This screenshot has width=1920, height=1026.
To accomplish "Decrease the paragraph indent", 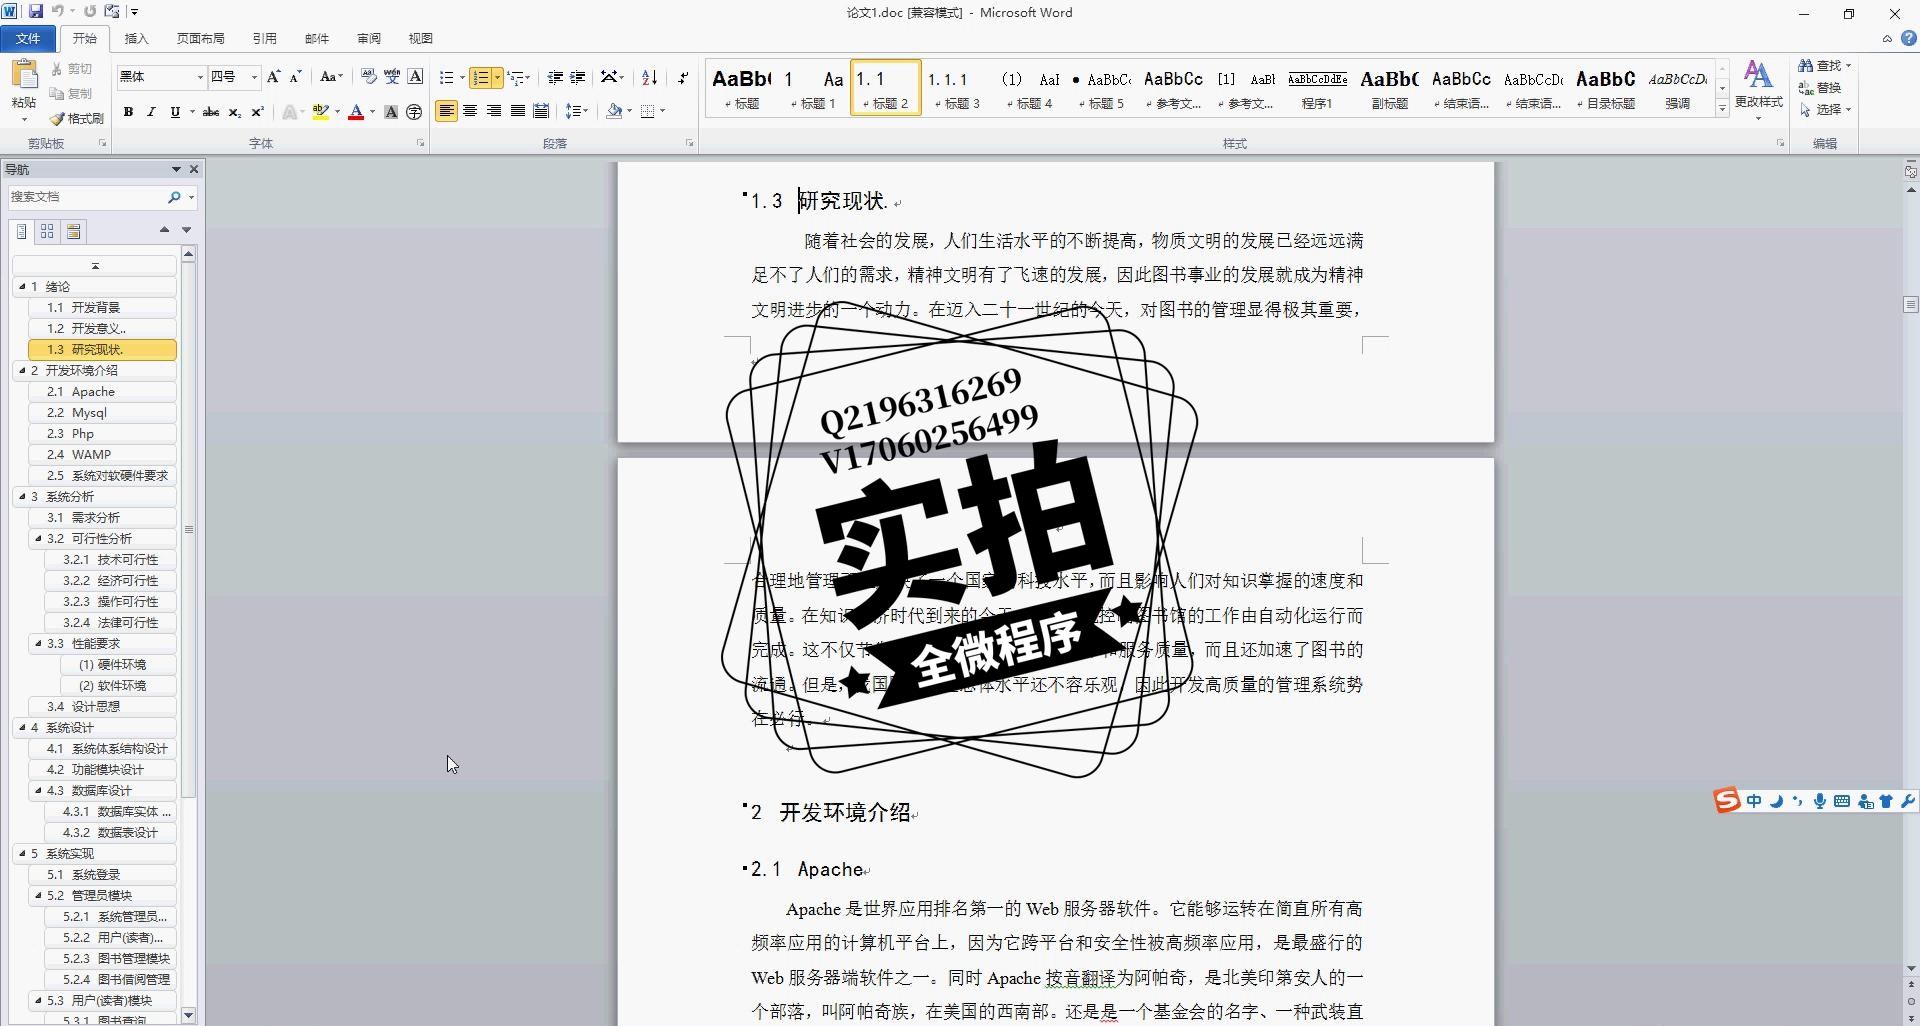I will (x=555, y=77).
